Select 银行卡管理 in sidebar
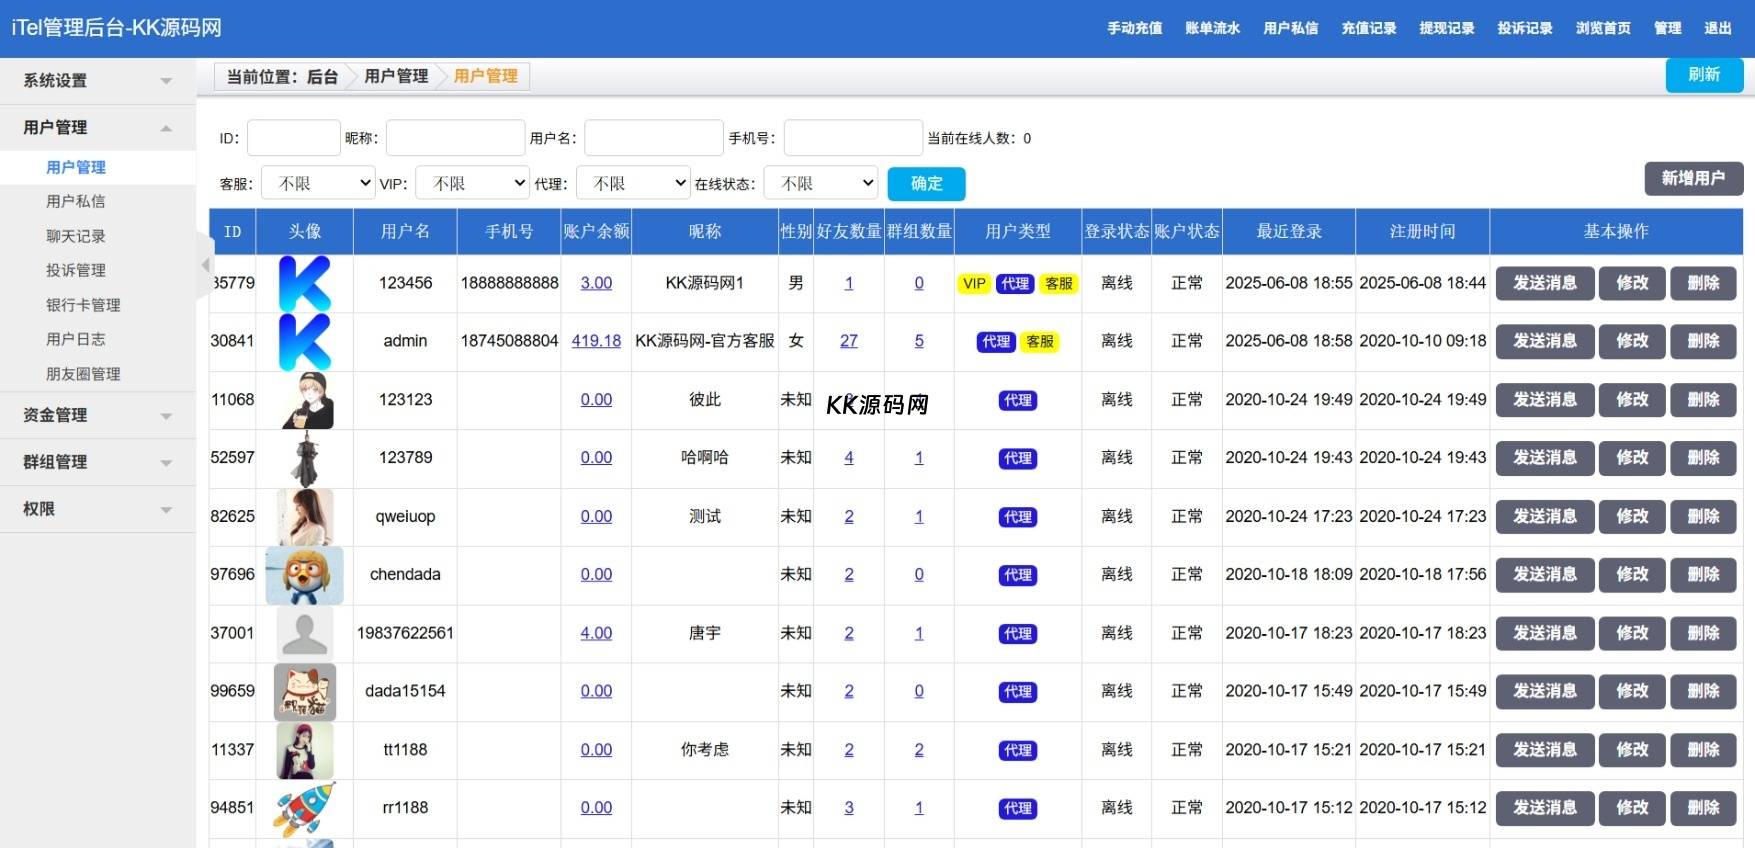 click(83, 306)
